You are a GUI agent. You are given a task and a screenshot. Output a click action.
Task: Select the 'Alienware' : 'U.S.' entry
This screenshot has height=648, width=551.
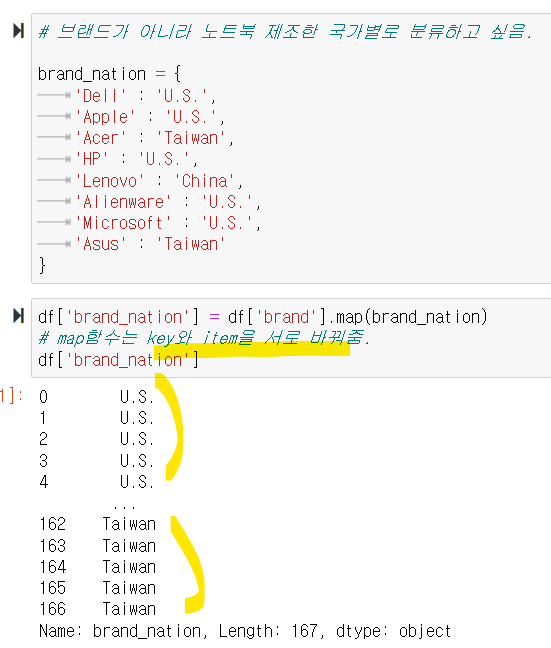(168, 202)
